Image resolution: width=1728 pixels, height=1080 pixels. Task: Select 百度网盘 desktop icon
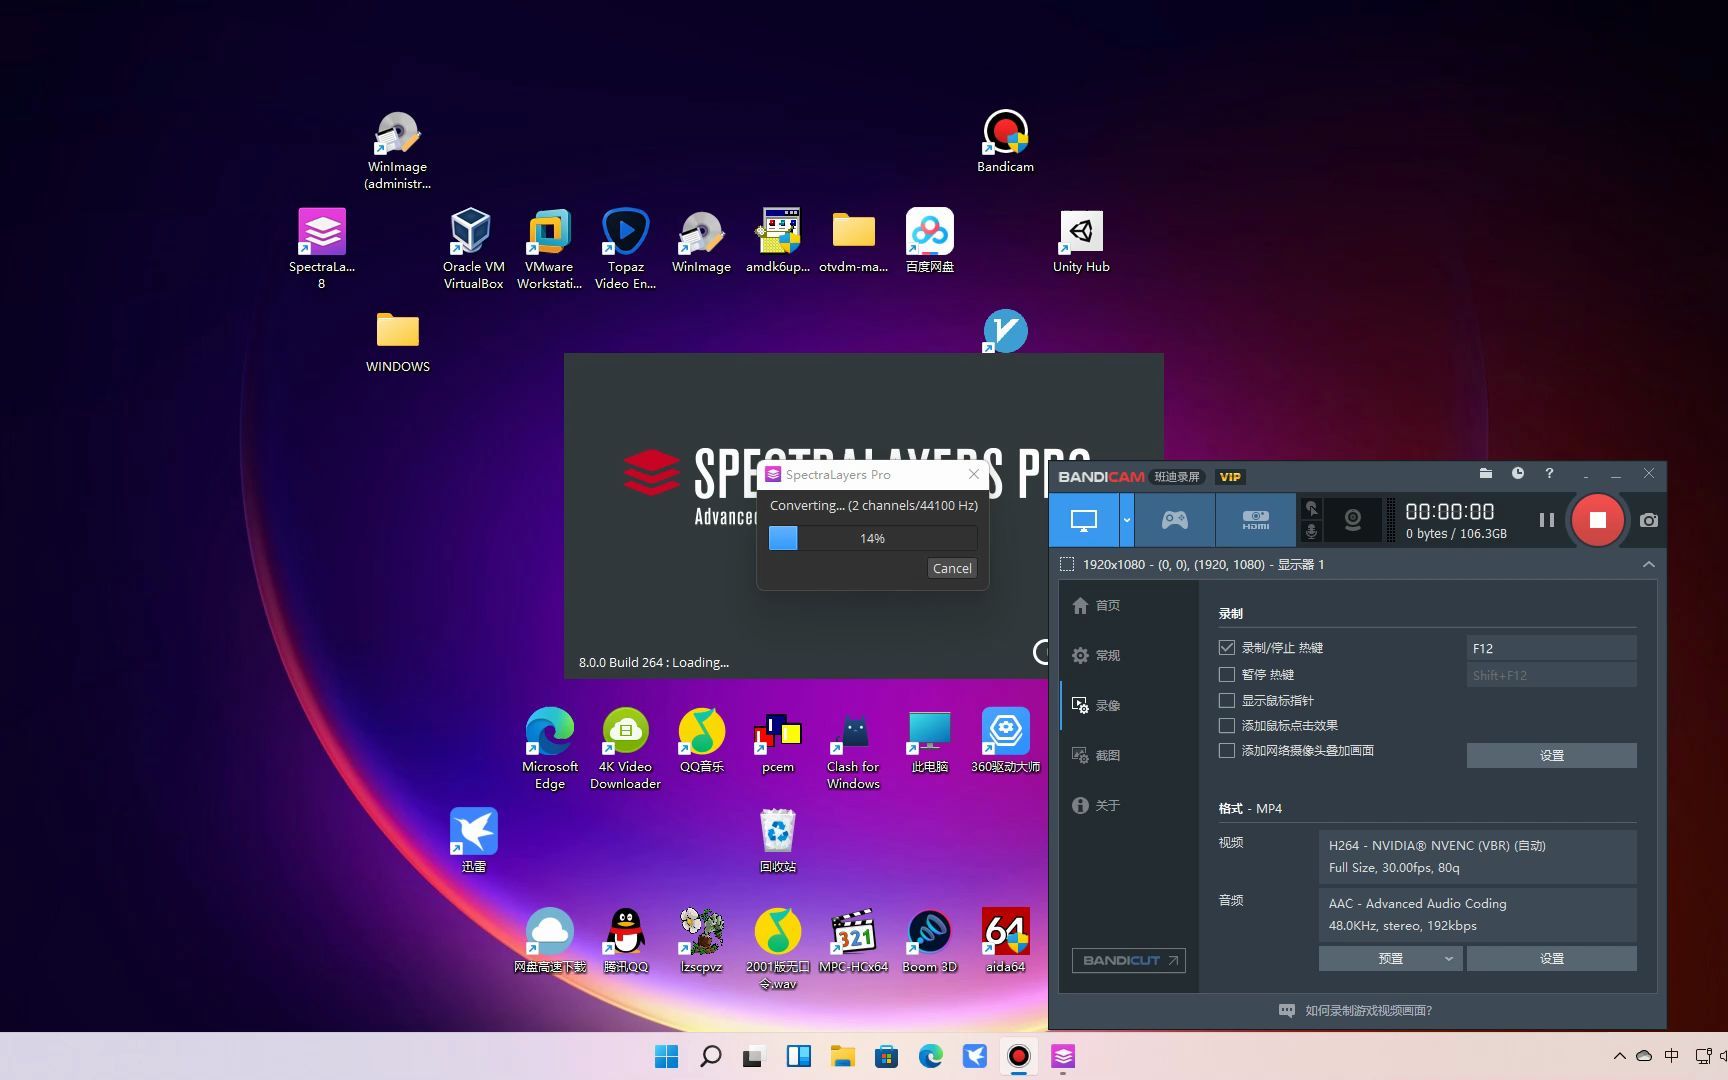tap(929, 241)
